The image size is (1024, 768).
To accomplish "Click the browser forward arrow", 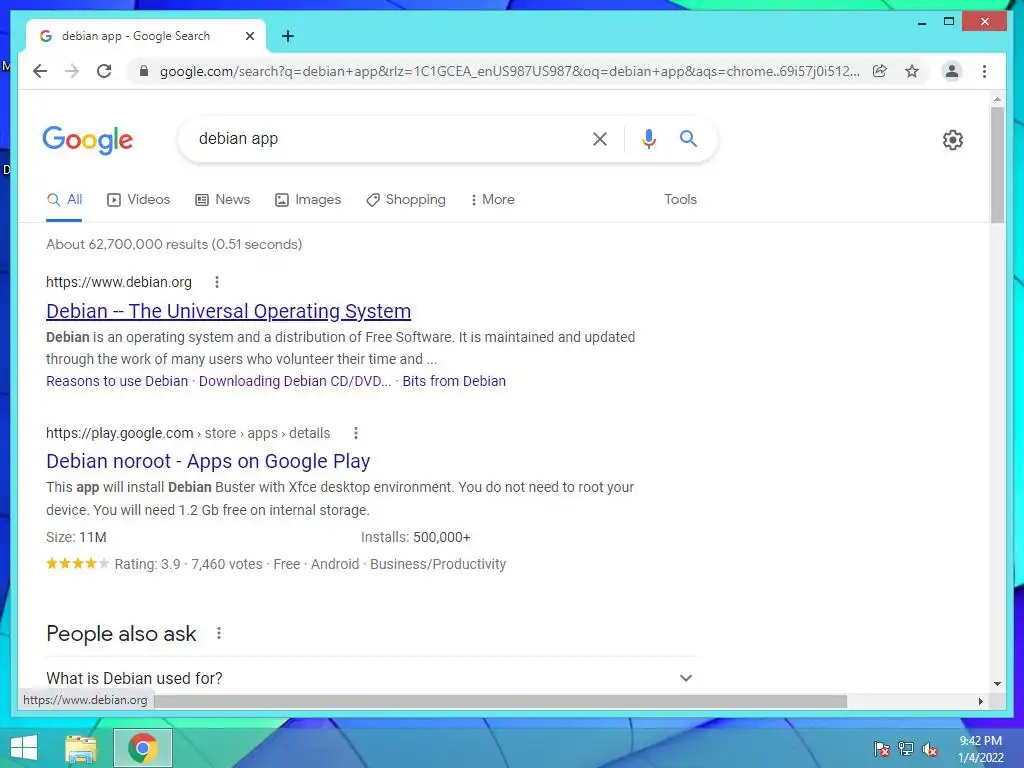I will [72, 71].
